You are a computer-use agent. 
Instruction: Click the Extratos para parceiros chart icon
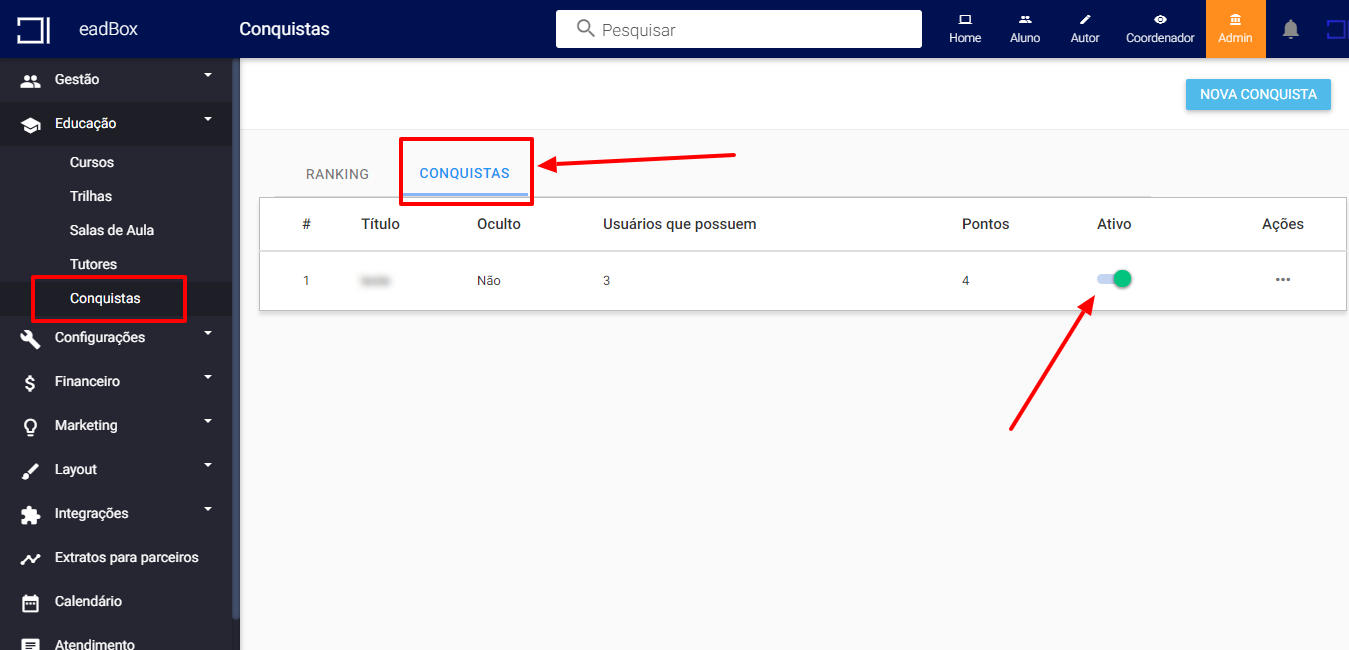pyautogui.click(x=31, y=558)
